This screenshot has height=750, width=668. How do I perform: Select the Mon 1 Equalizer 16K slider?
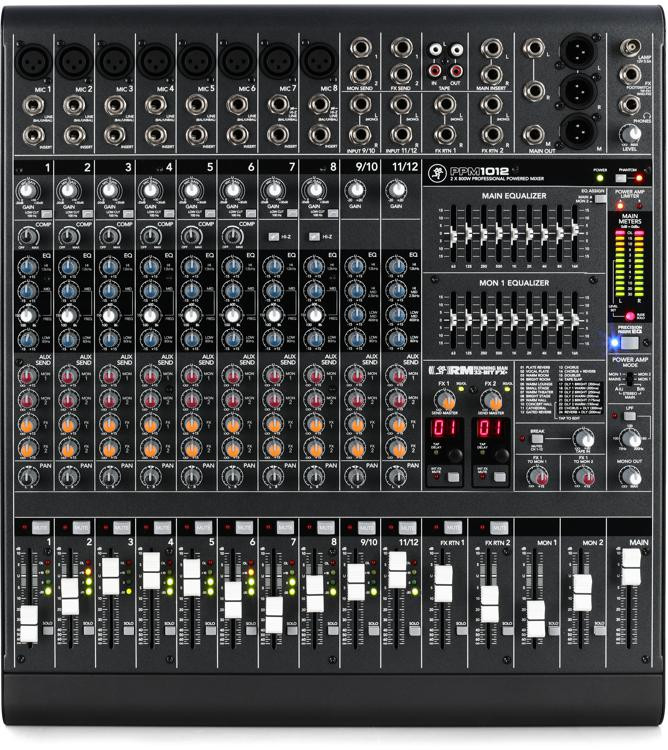point(575,320)
